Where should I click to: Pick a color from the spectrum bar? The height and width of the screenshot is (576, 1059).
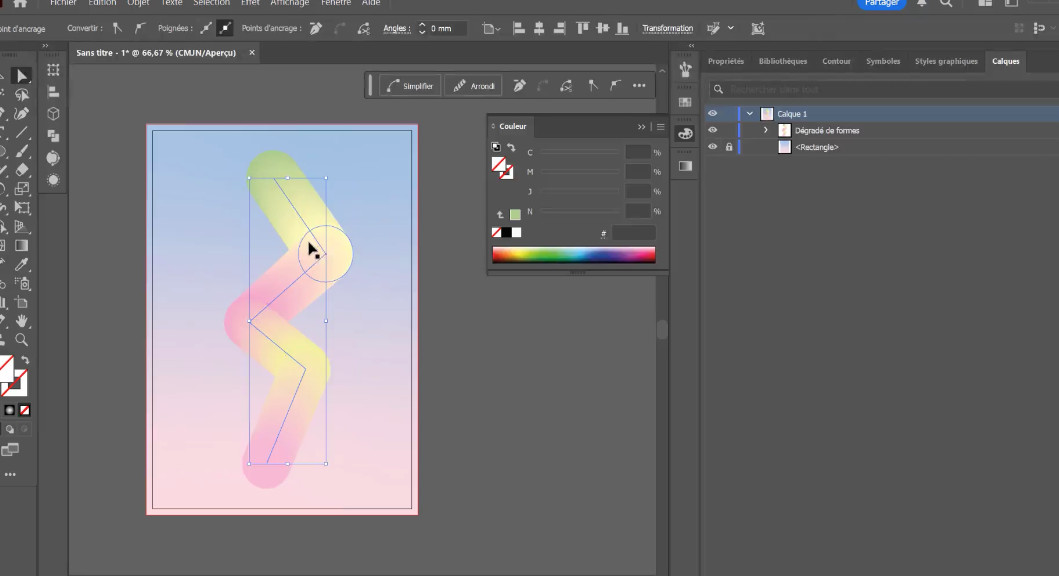[573, 255]
